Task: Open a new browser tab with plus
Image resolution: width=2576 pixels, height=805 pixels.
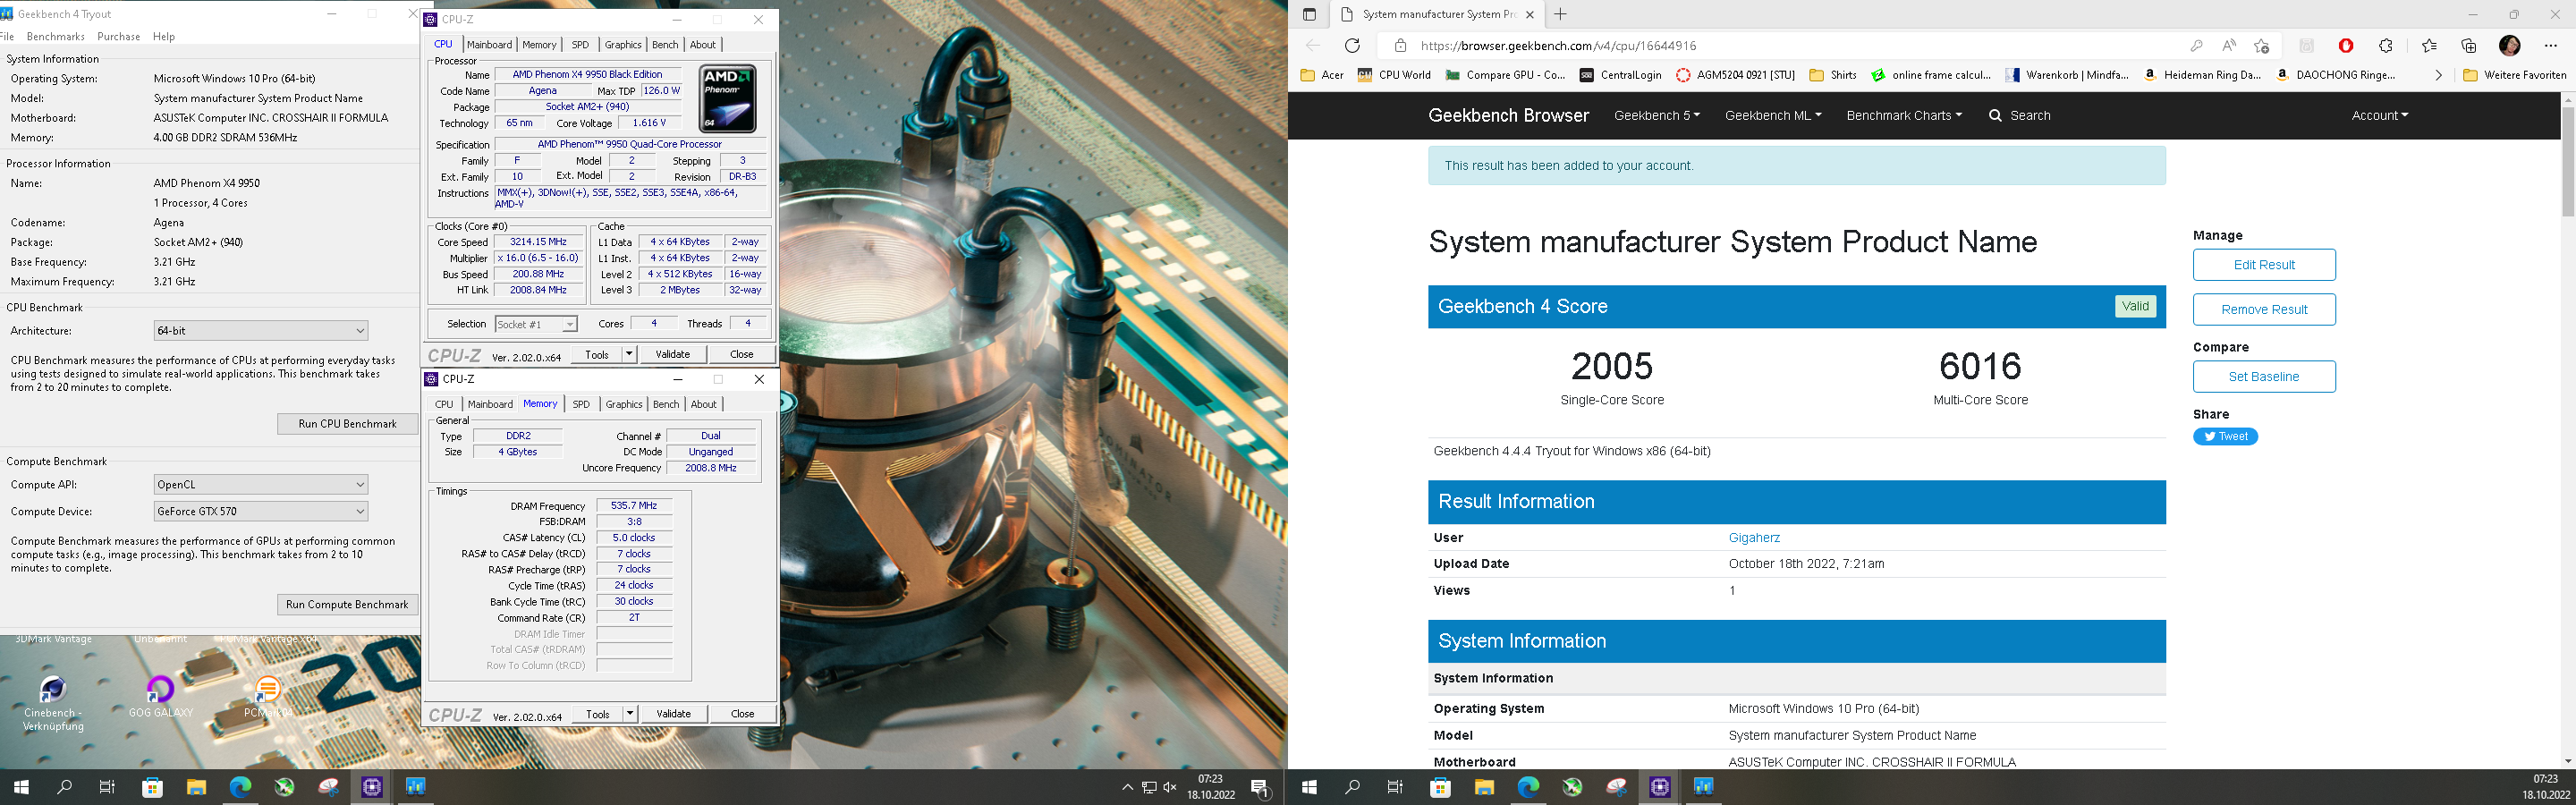Action: pos(1560,14)
